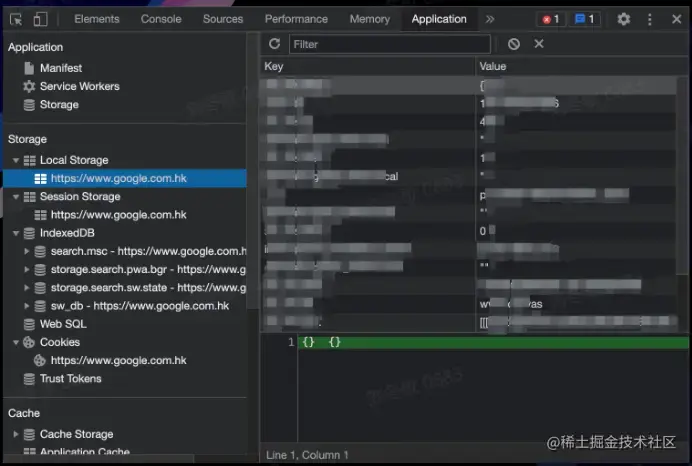
Task: Delete selected entry with the X icon
Action: [538, 44]
